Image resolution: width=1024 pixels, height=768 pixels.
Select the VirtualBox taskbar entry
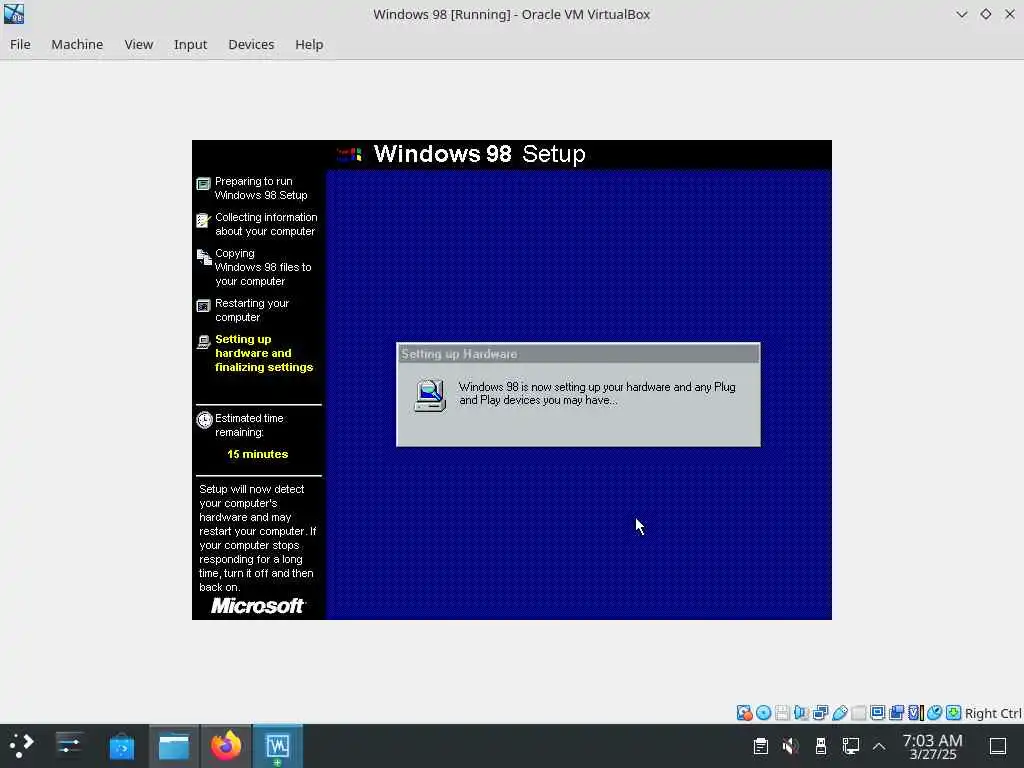click(x=278, y=745)
